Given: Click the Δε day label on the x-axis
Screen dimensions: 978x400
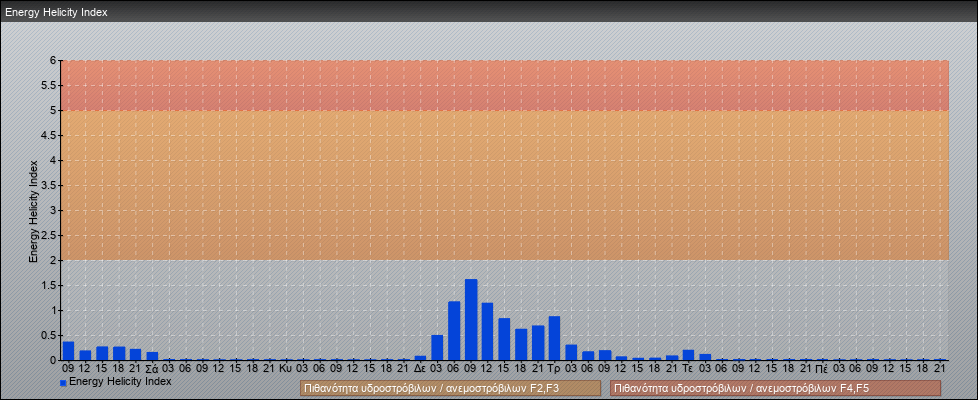Looking at the screenshot, I should tap(420, 368).
